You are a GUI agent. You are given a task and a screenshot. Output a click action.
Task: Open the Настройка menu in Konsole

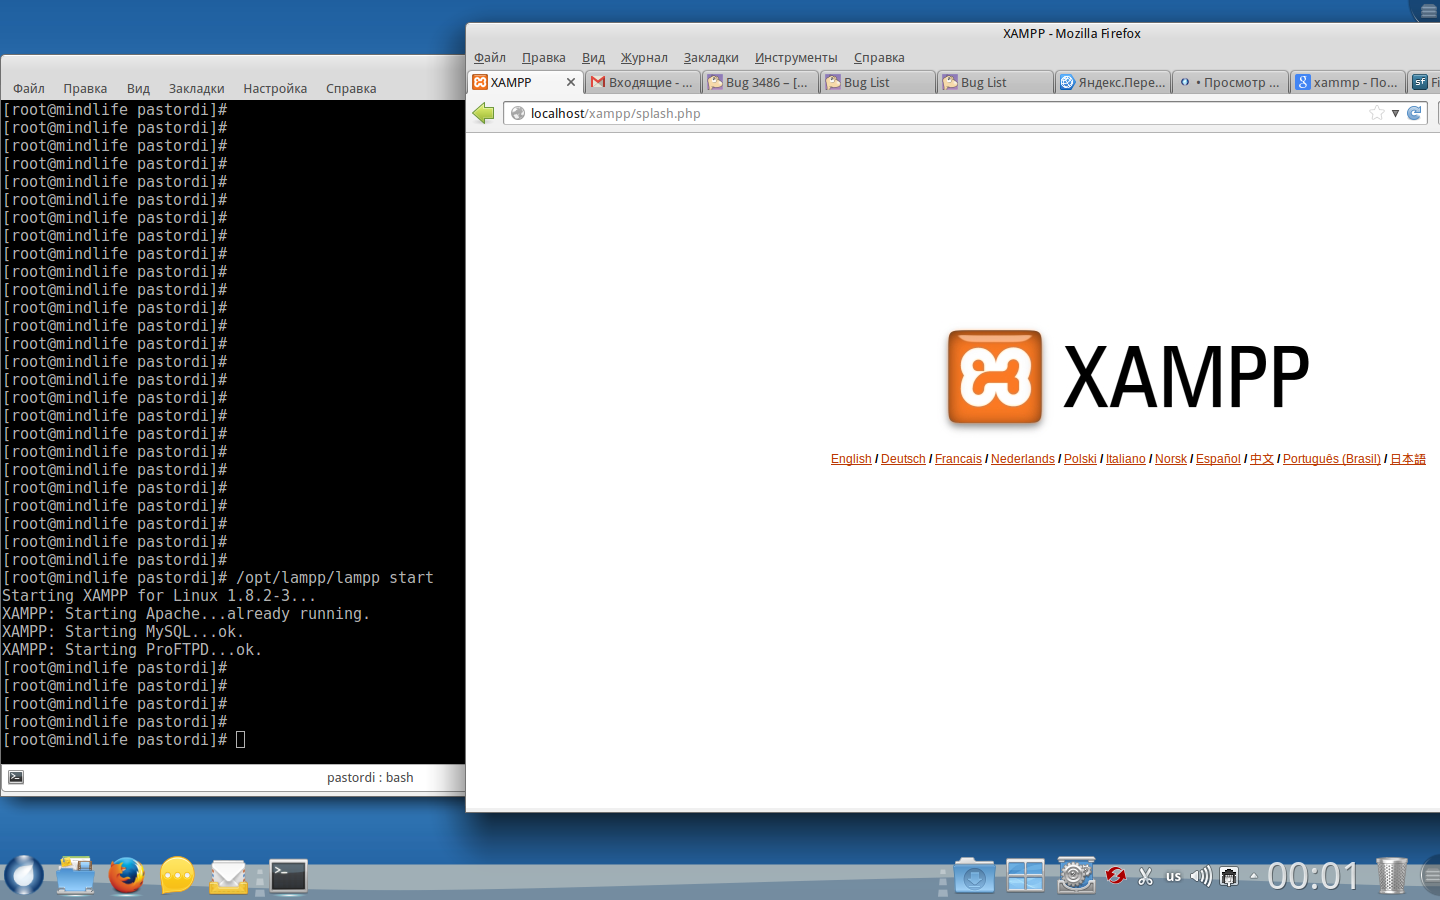click(x=275, y=88)
